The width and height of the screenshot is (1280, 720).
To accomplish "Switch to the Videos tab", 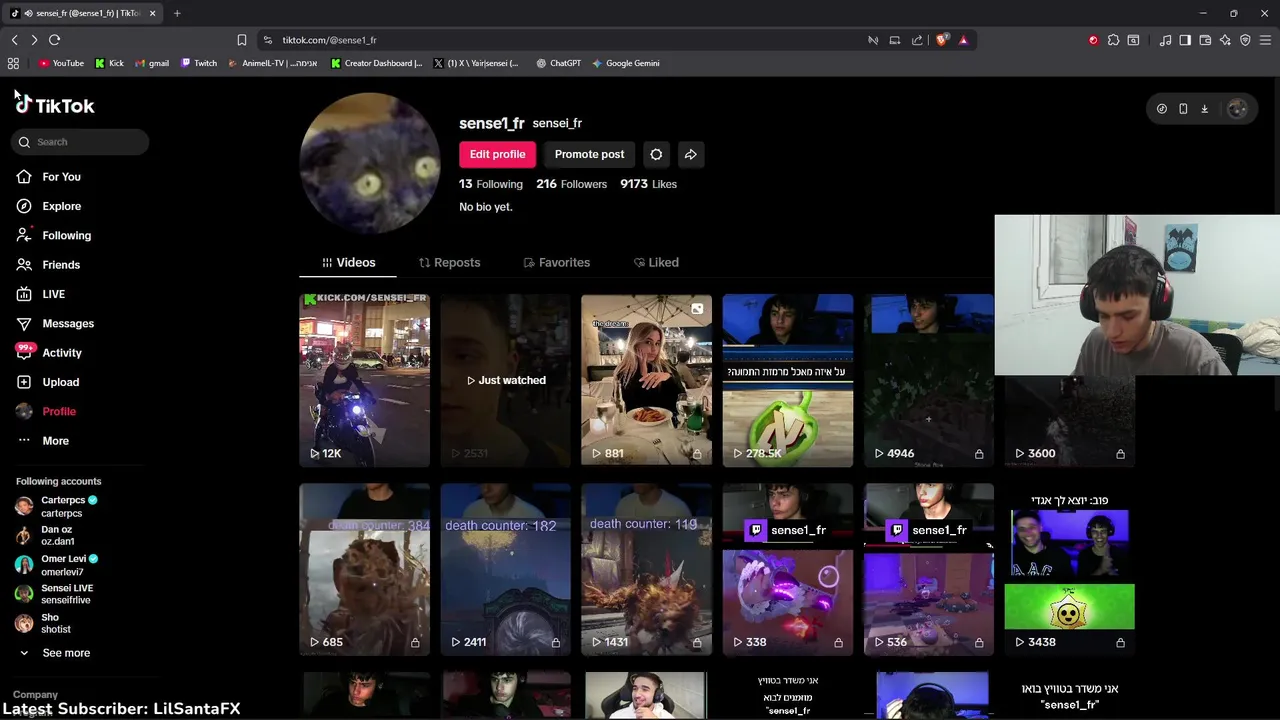I will [x=348, y=262].
